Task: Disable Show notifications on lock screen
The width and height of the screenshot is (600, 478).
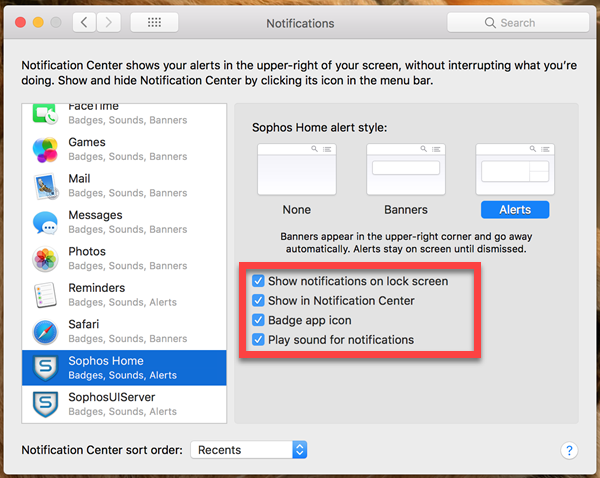Action: pos(259,281)
